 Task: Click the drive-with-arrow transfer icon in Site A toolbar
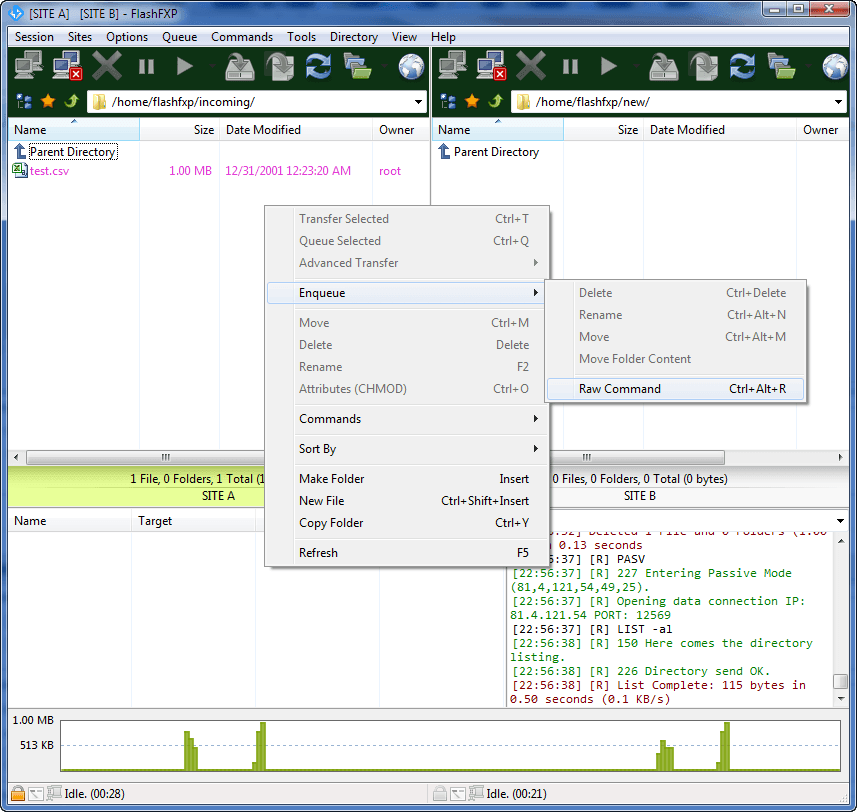pyautogui.click(x=240, y=66)
